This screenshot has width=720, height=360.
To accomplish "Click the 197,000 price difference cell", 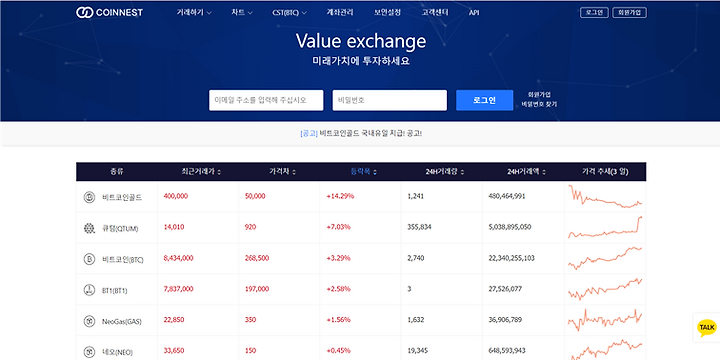I will 257,289.
